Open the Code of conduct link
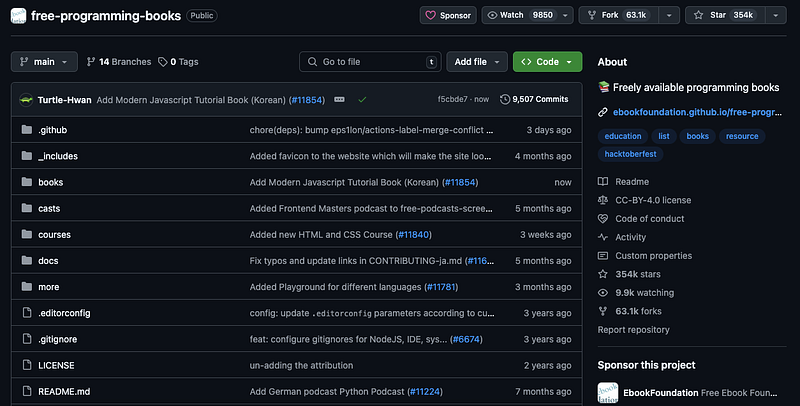 point(641,219)
